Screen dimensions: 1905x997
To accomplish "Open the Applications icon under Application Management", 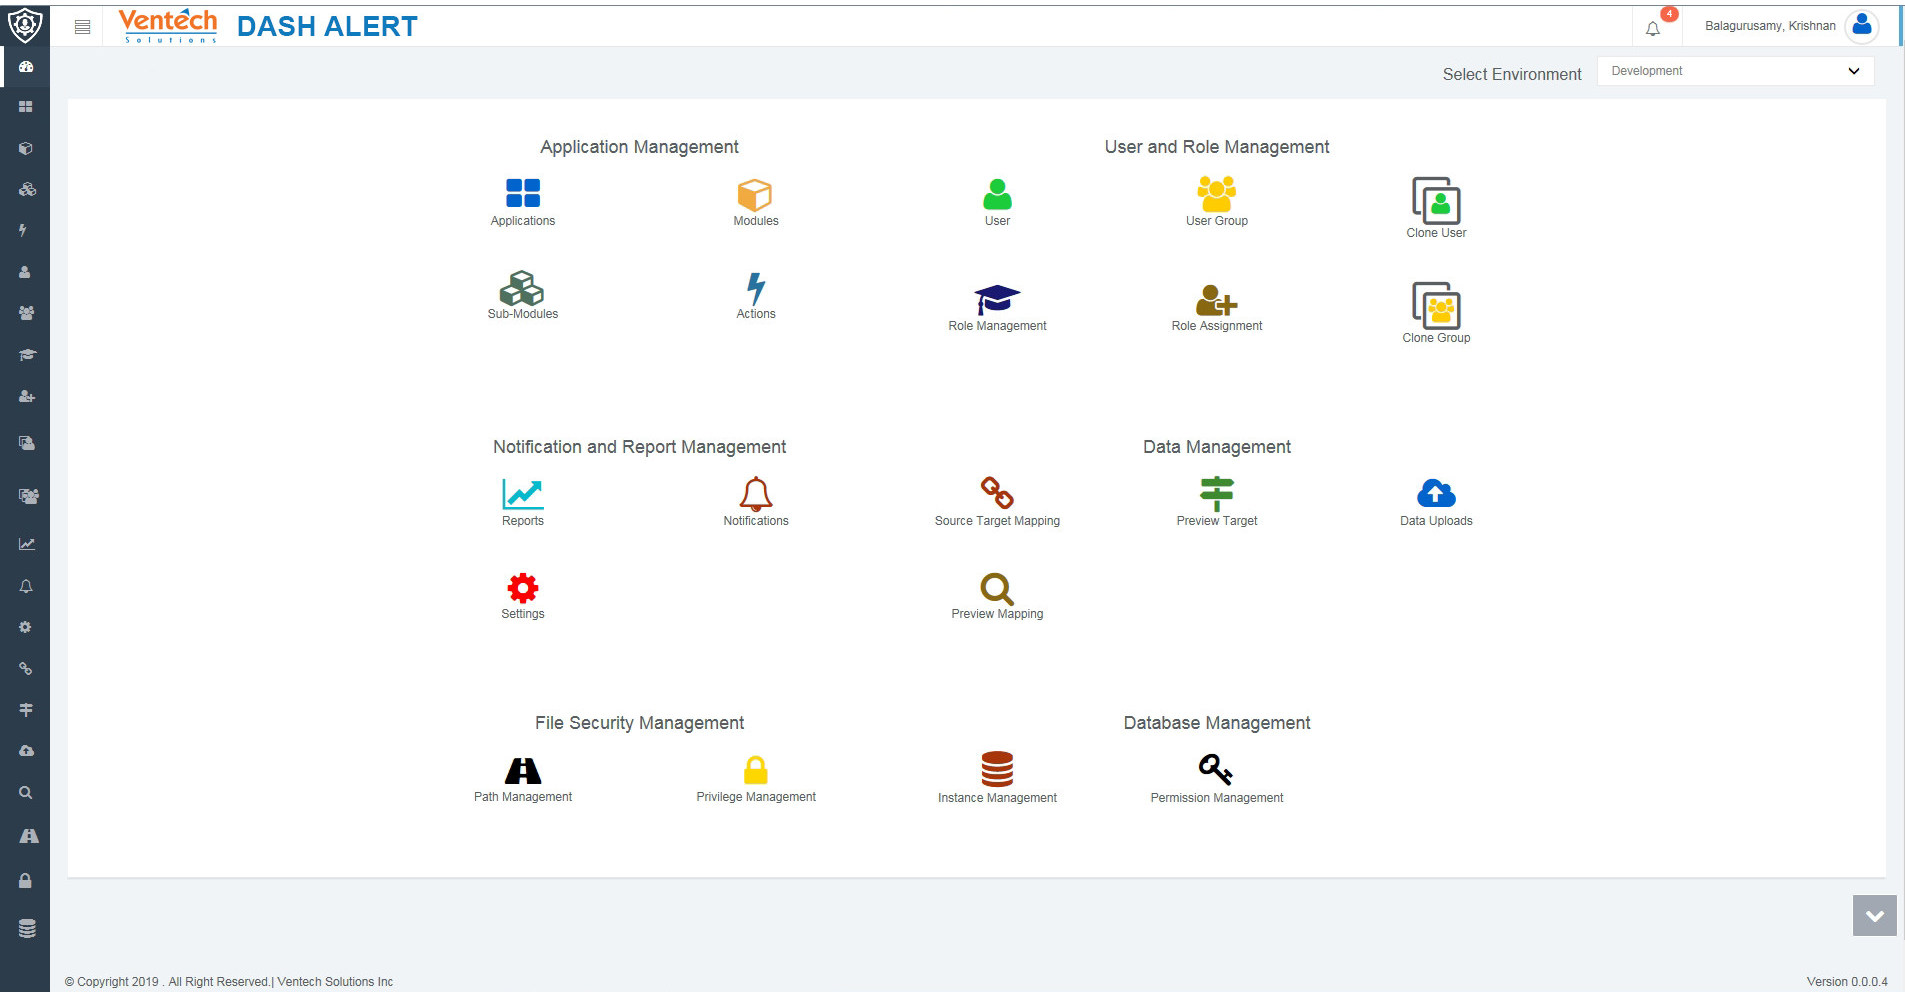I will (522, 190).
